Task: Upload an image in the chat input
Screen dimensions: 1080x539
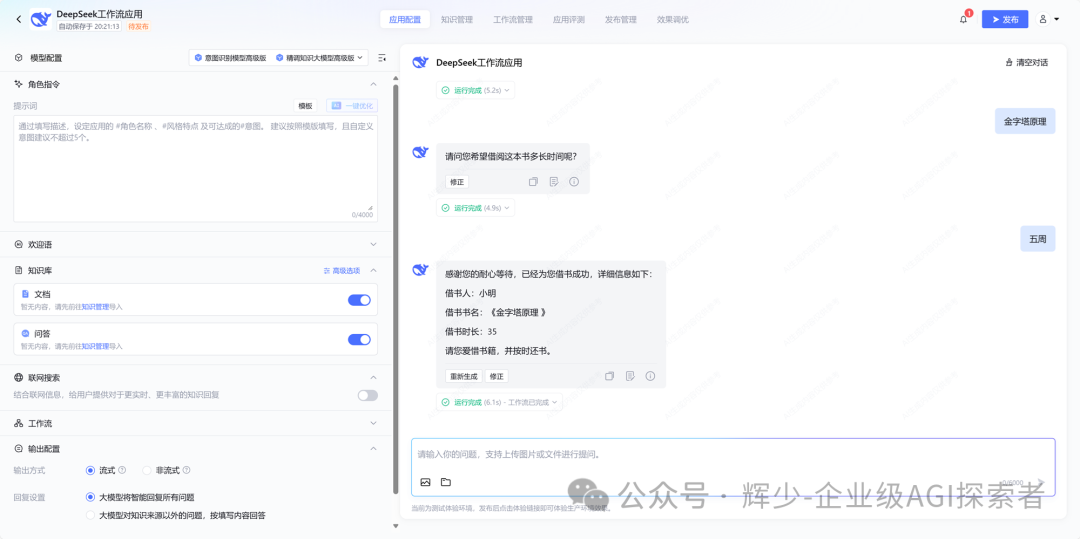Action: [x=425, y=482]
